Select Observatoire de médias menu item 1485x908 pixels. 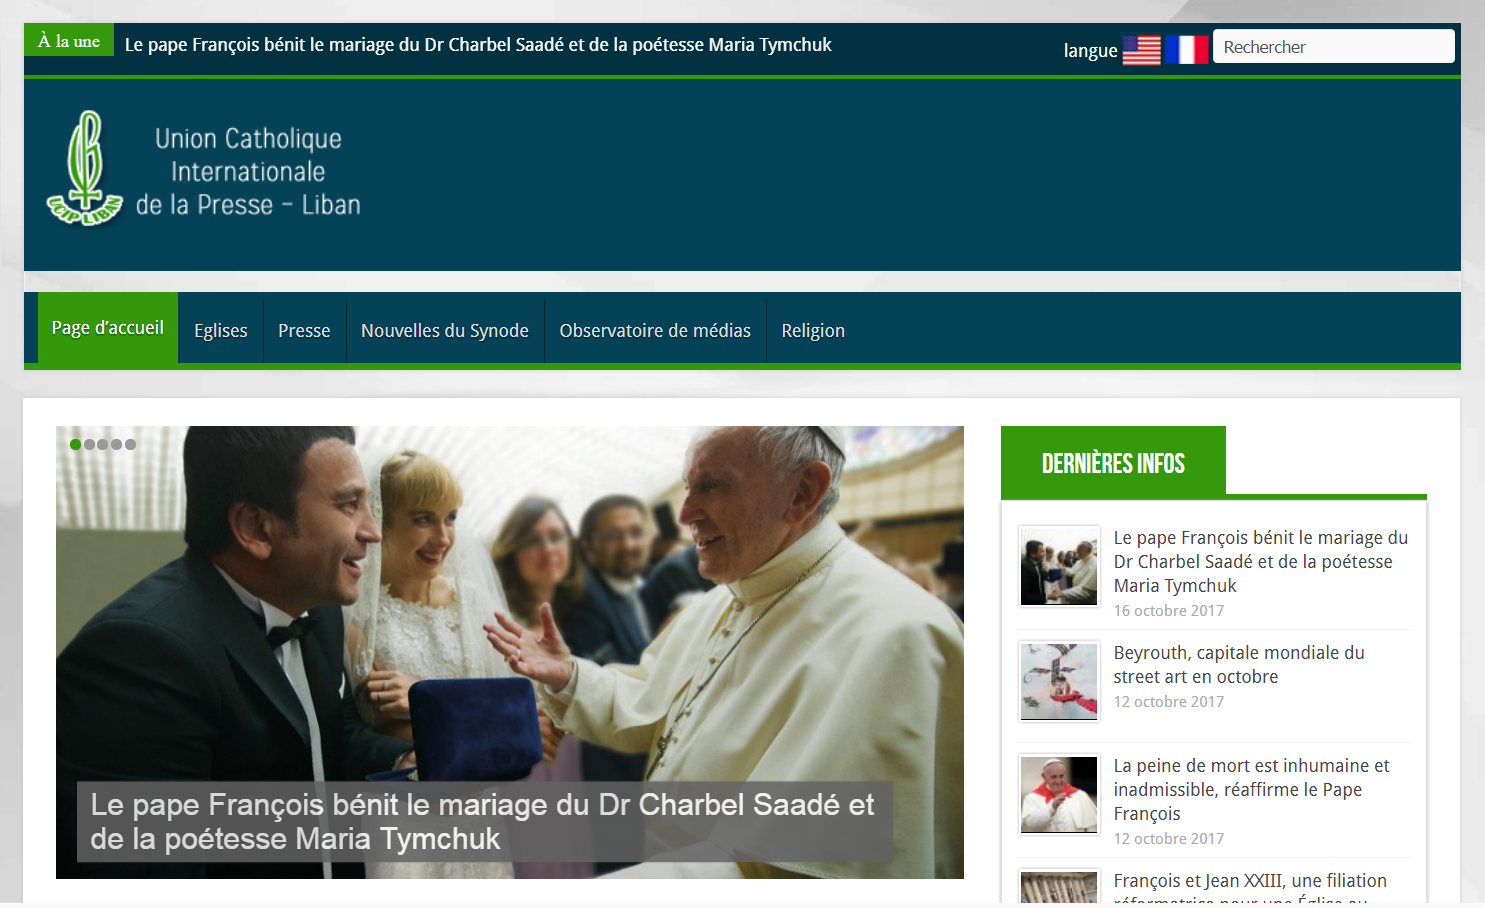[x=655, y=331]
